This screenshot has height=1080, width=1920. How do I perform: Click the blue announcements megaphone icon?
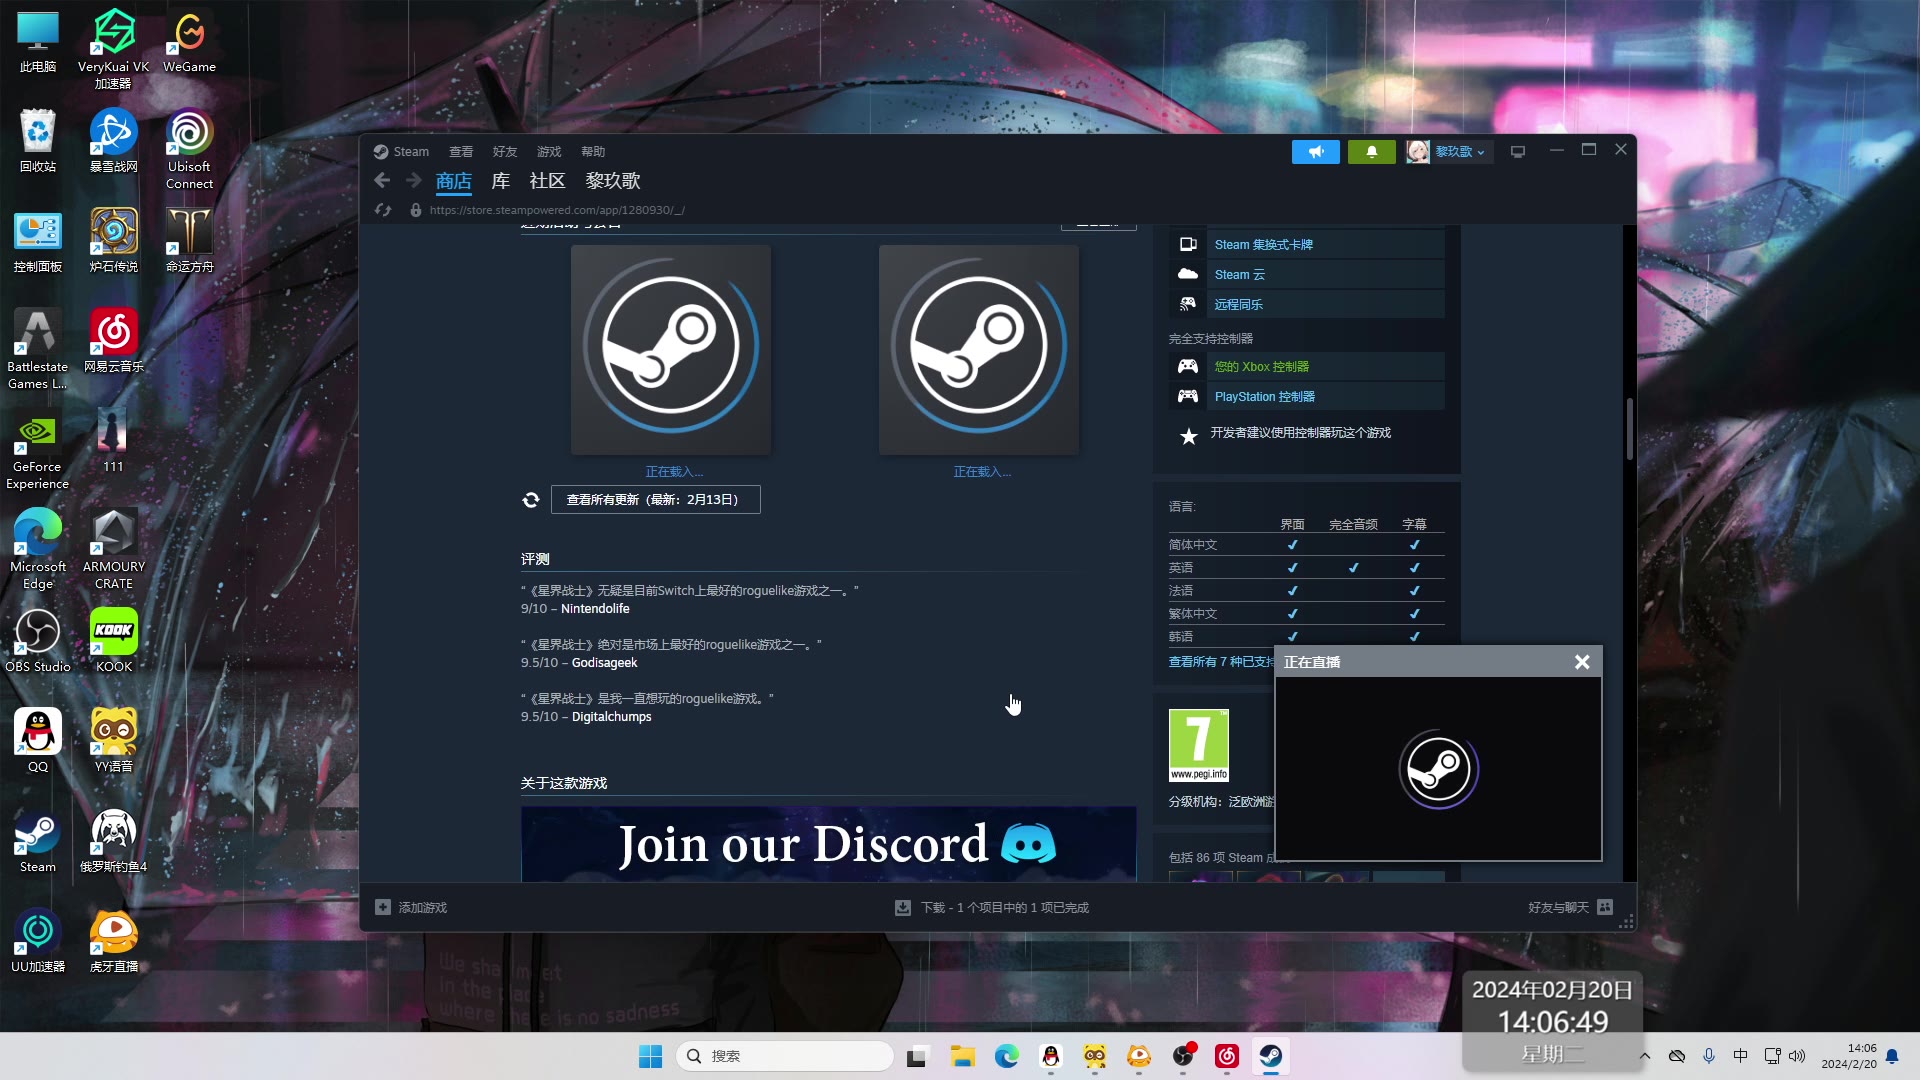(x=1315, y=152)
